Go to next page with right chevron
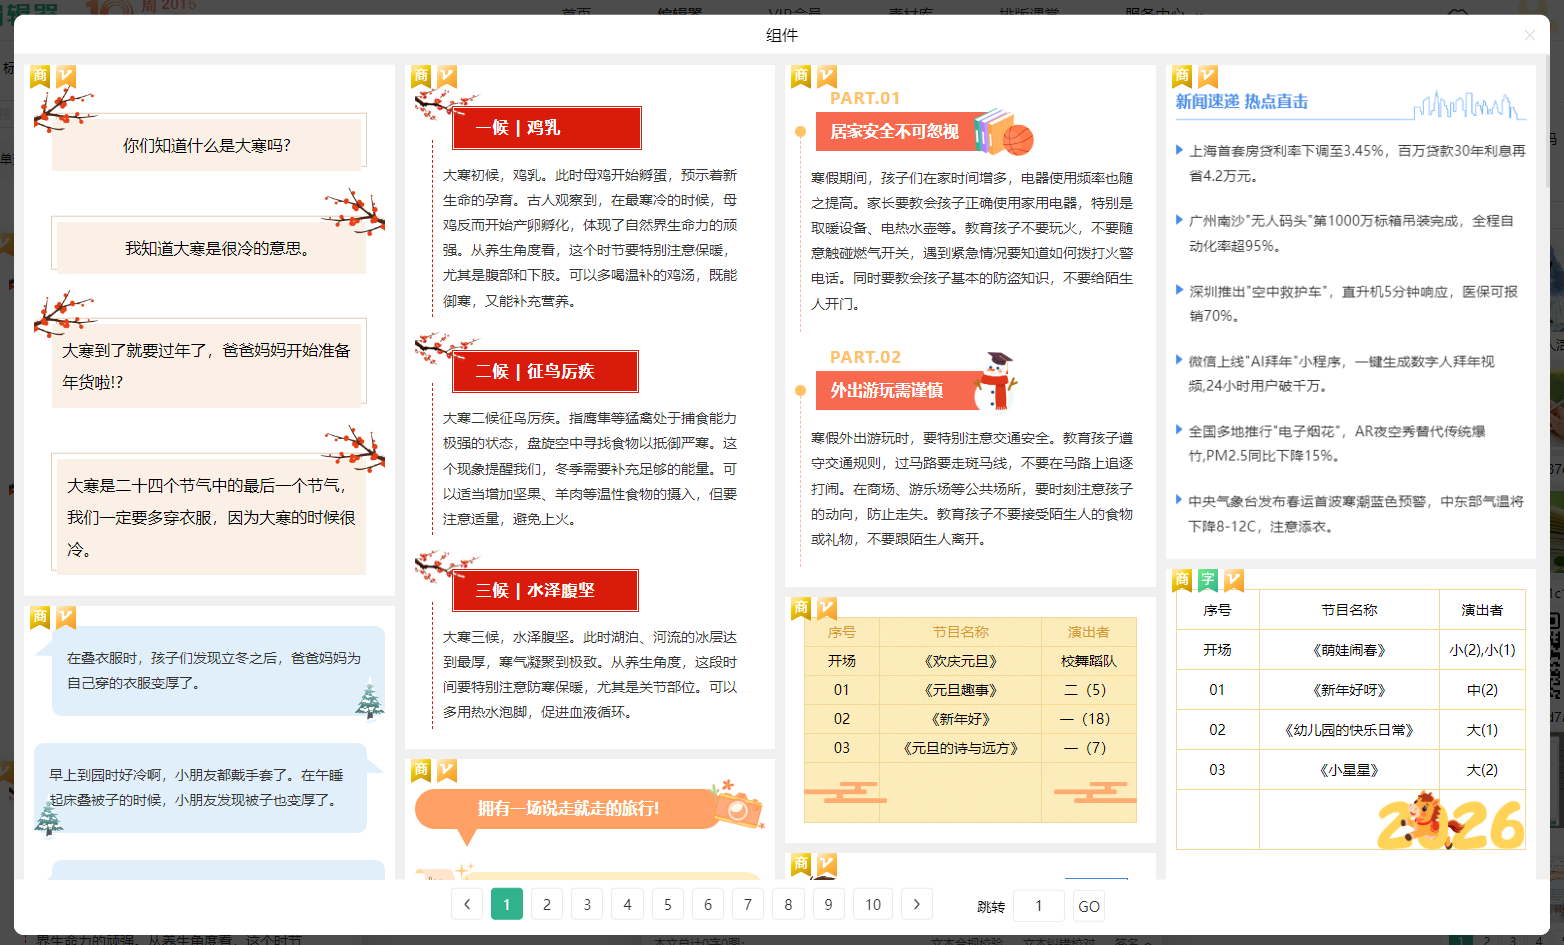 [916, 904]
